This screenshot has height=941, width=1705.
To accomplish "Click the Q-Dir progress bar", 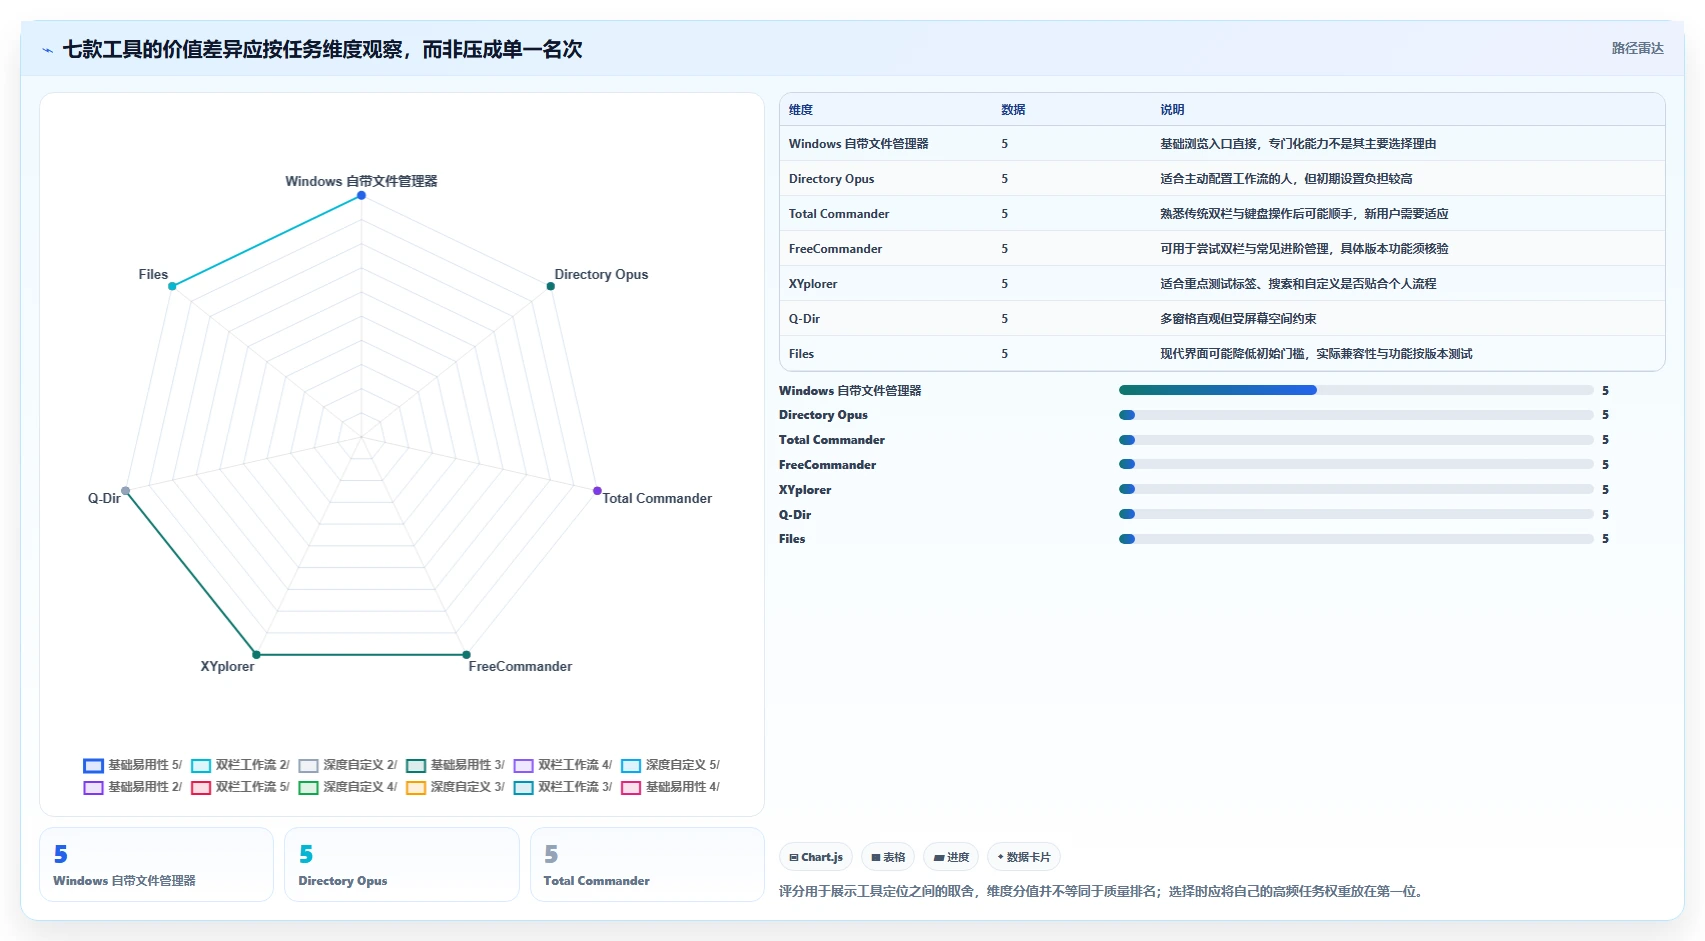I will click(x=1356, y=514).
